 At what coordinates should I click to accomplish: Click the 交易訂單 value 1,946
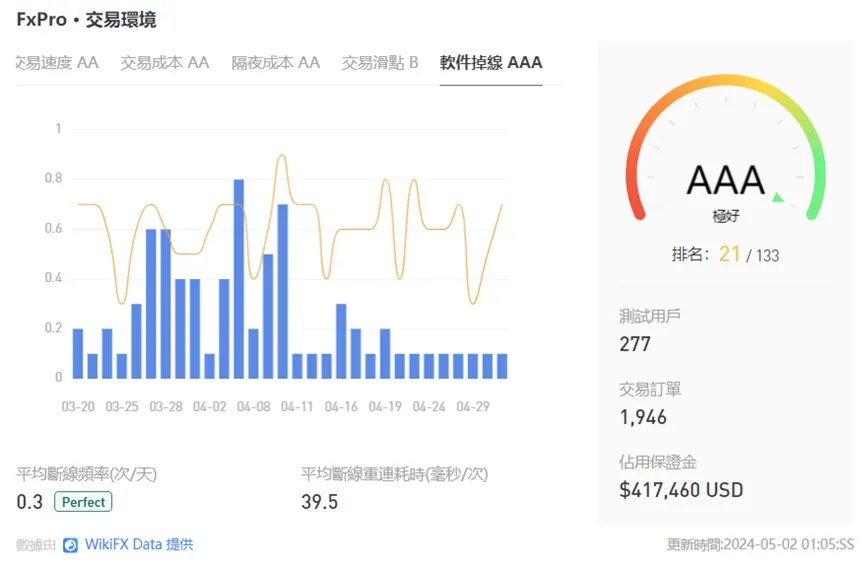pyautogui.click(x=643, y=417)
